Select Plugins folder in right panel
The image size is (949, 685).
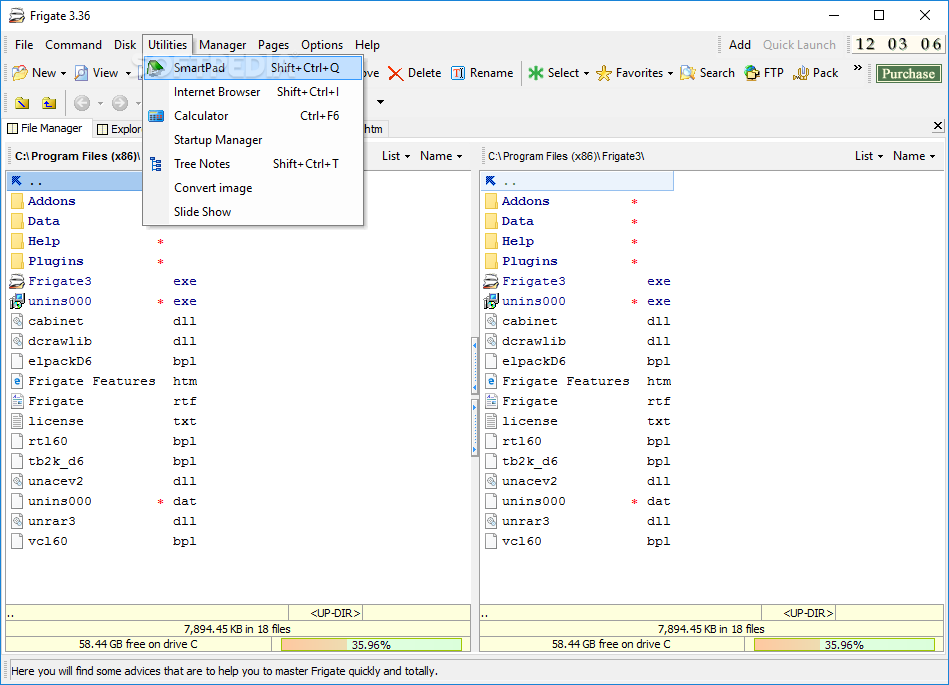pos(577,261)
